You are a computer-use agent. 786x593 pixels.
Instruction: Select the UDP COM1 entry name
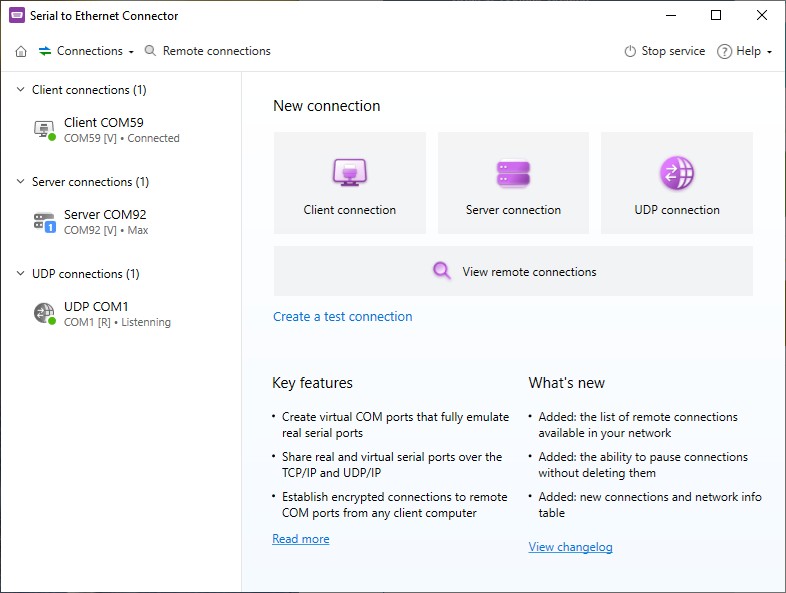[96, 306]
